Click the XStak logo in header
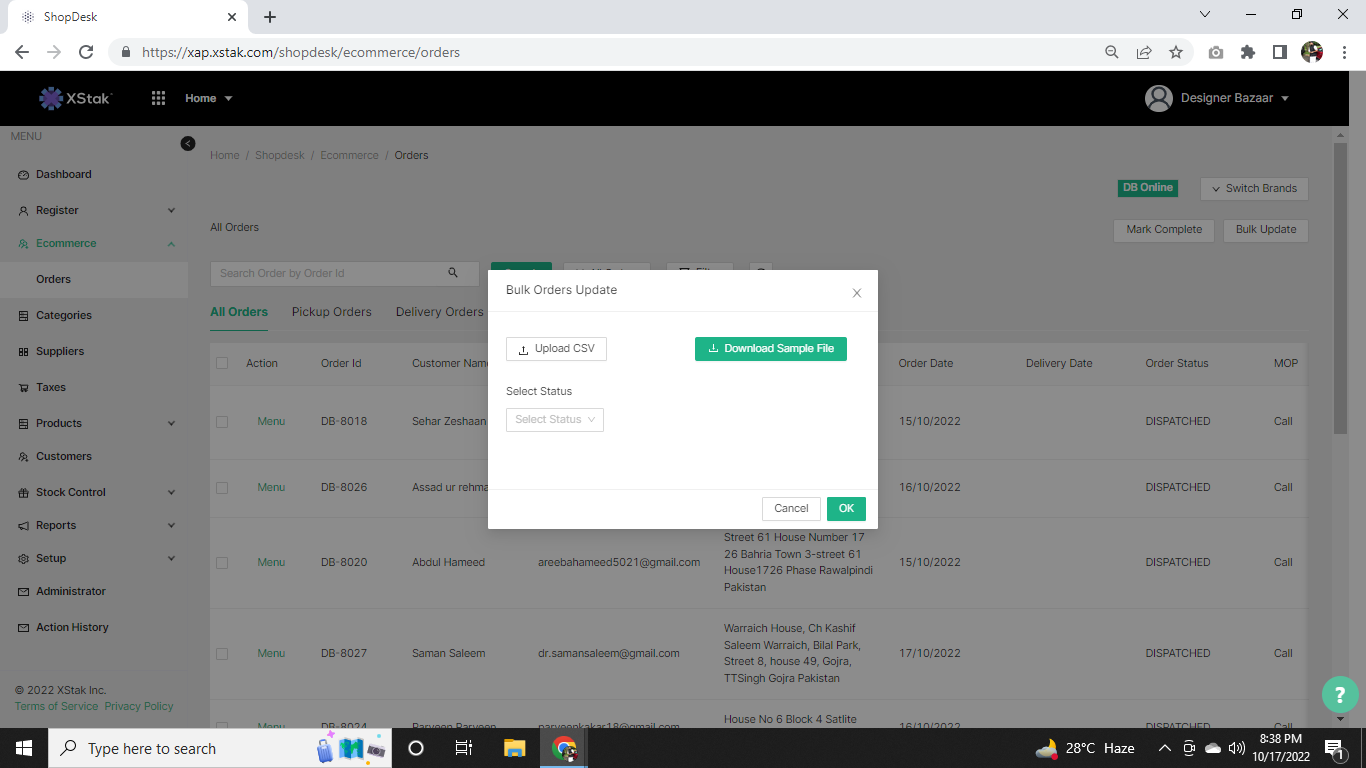Image resolution: width=1366 pixels, height=768 pixels. click(75, 98)
